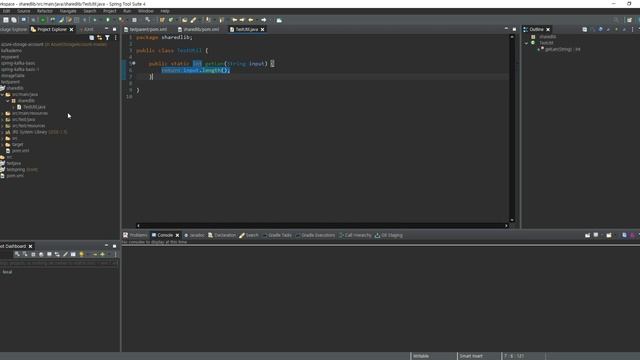Viewport: 640px width, 360px height.
Task: Minimize the editor area
Action: pos(506,29)
